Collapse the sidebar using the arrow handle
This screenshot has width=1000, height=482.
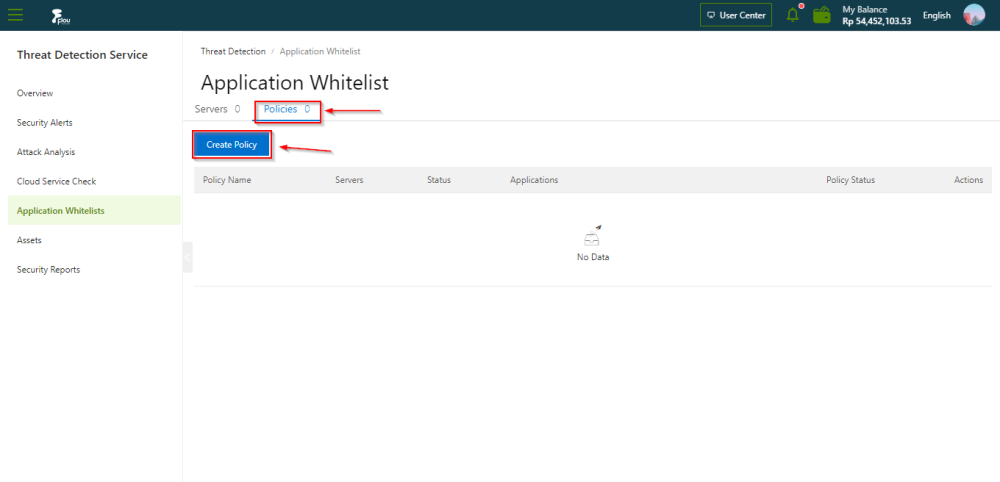[x=188, y=257]
